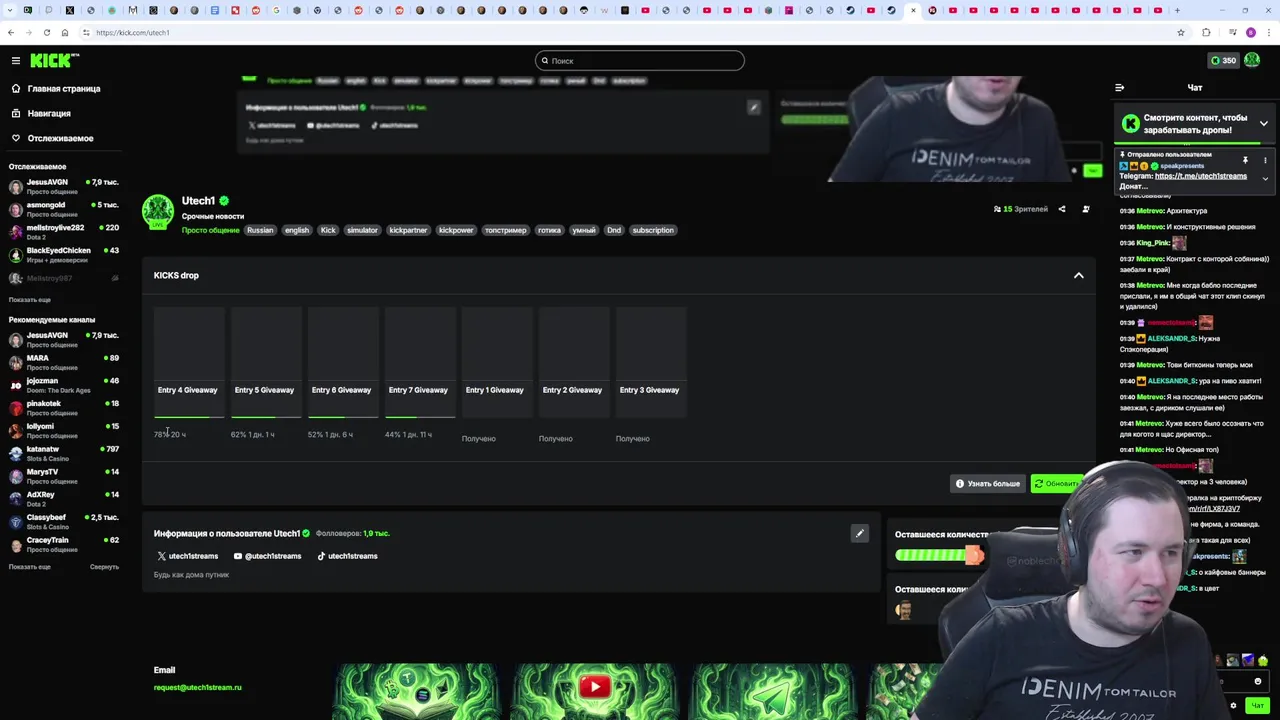Open the X link utech1stream
The image size is (1280, 720).
[187, 556]
